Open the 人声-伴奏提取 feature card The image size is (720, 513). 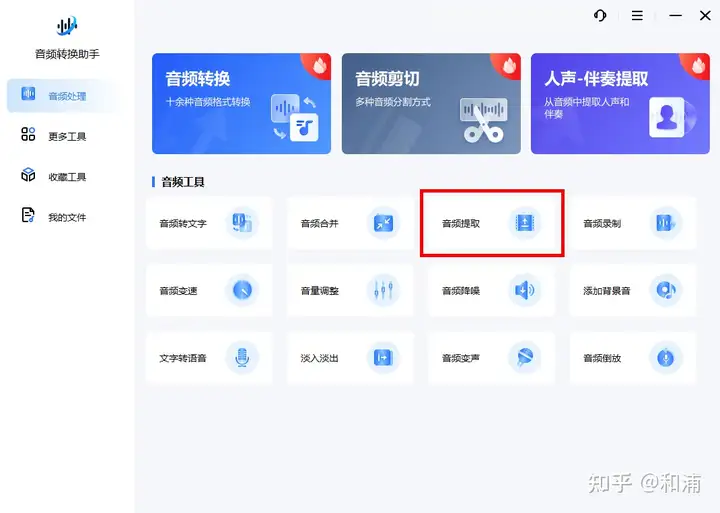pos(620,103)
